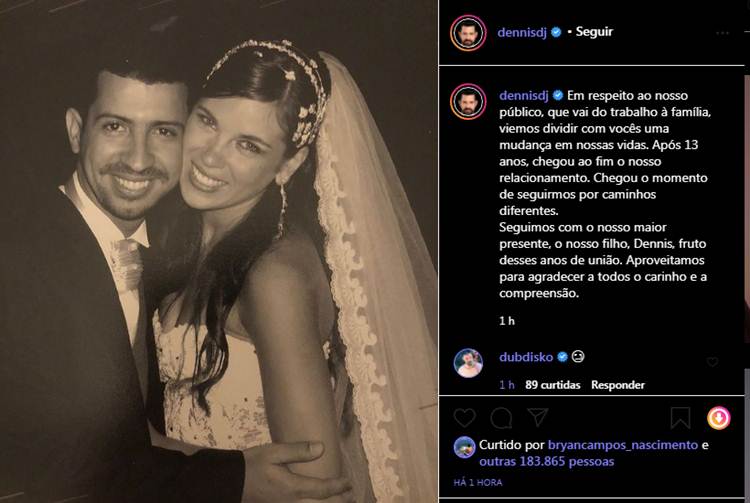The height and width of the screenshot is (503, 750).
Task: Click dubdisko's comment avatar
Action: click(468, 363)
